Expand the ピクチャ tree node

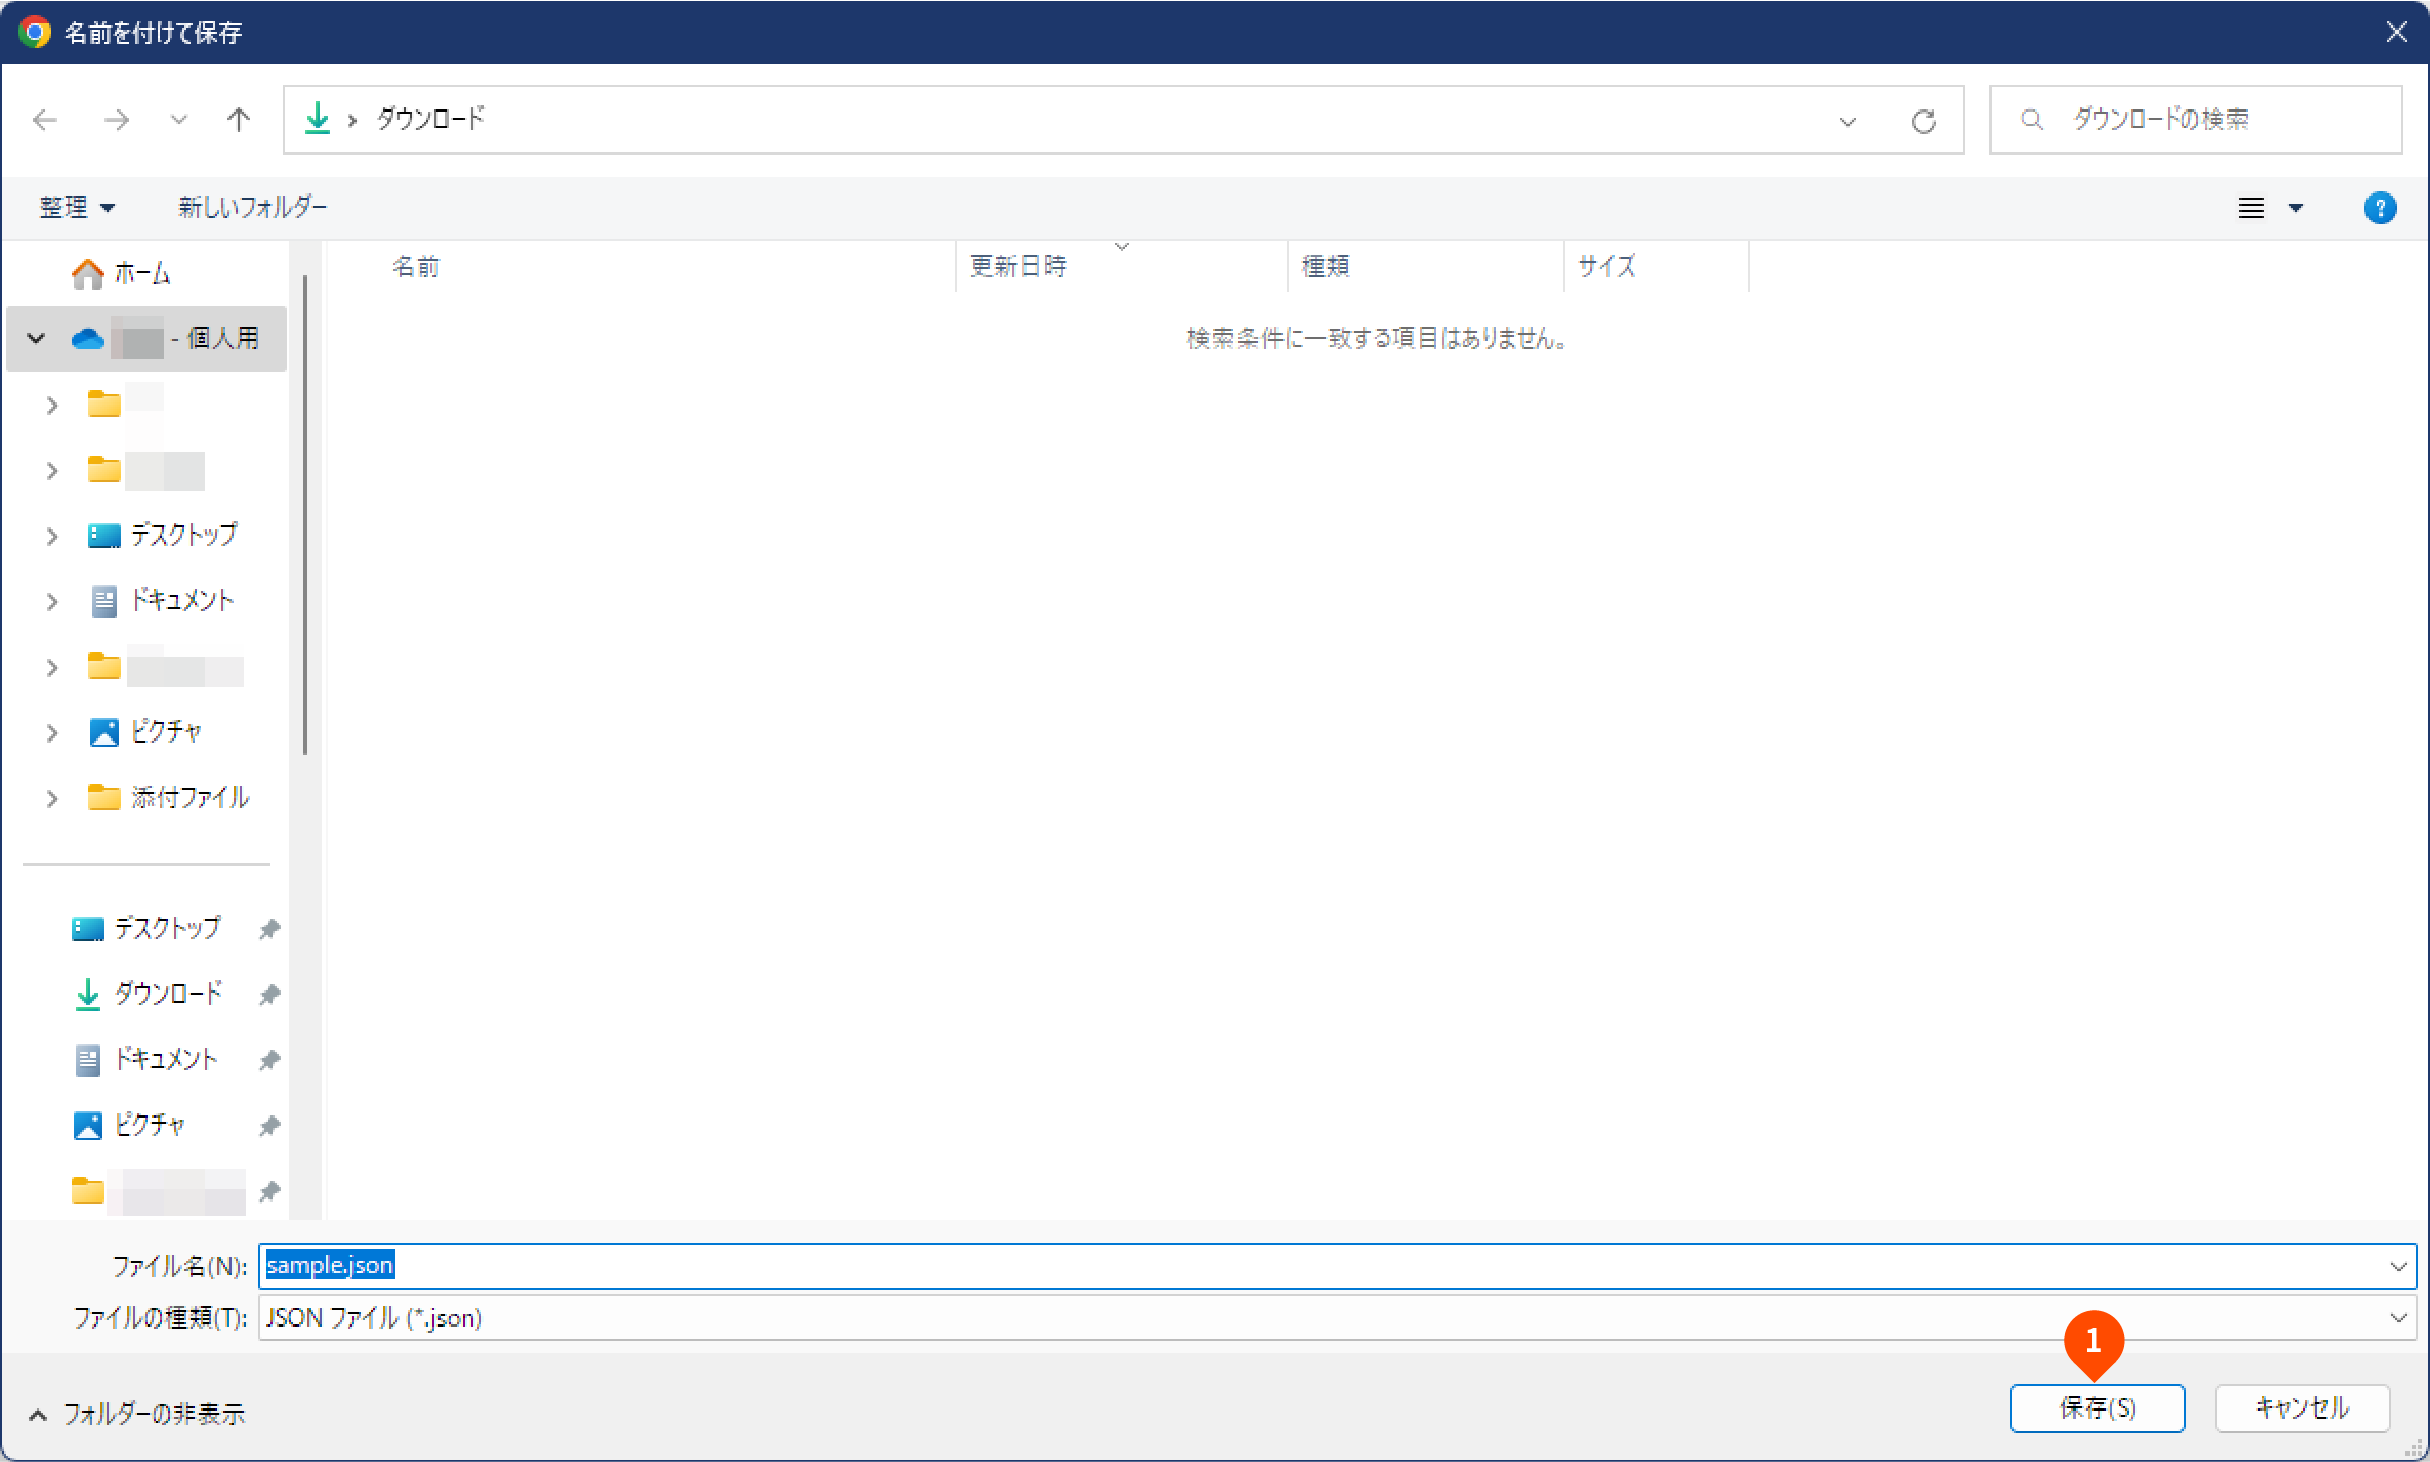(x=52, y=733)
